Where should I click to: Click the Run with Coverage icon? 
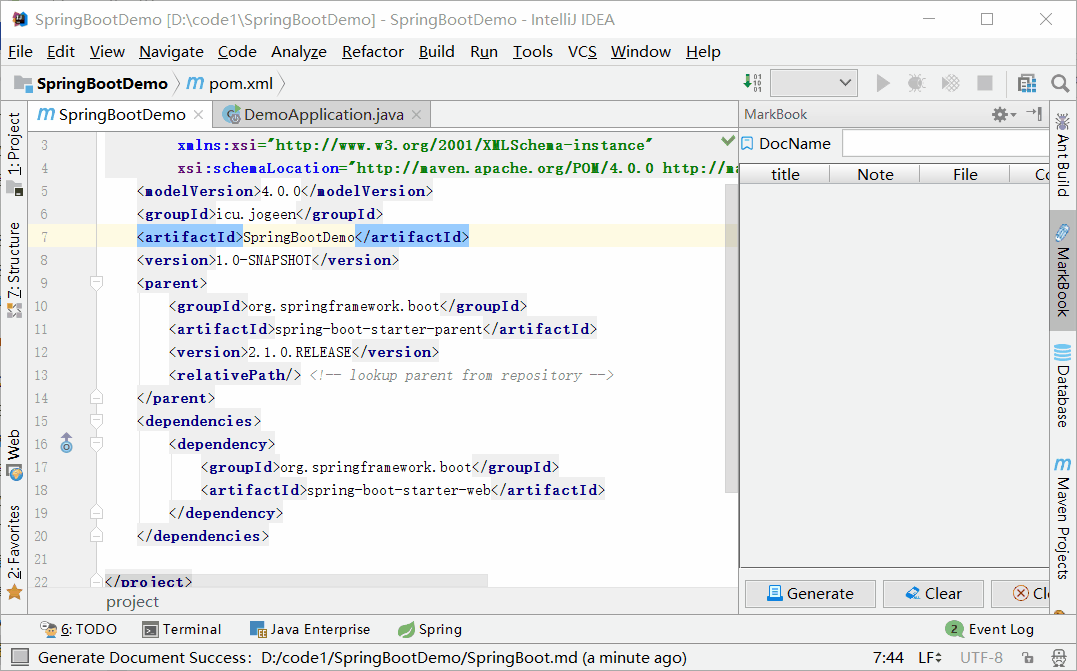(x=951, y=84)
